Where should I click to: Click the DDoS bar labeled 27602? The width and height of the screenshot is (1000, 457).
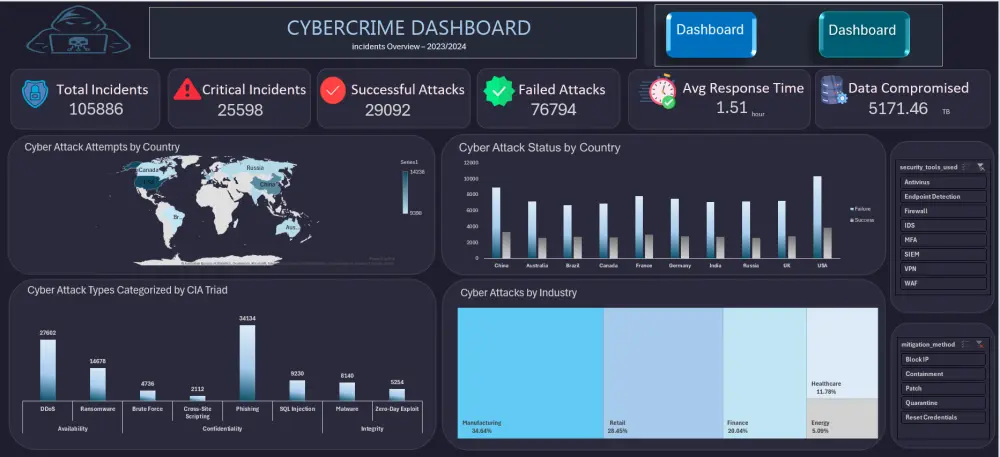point(48,370)
